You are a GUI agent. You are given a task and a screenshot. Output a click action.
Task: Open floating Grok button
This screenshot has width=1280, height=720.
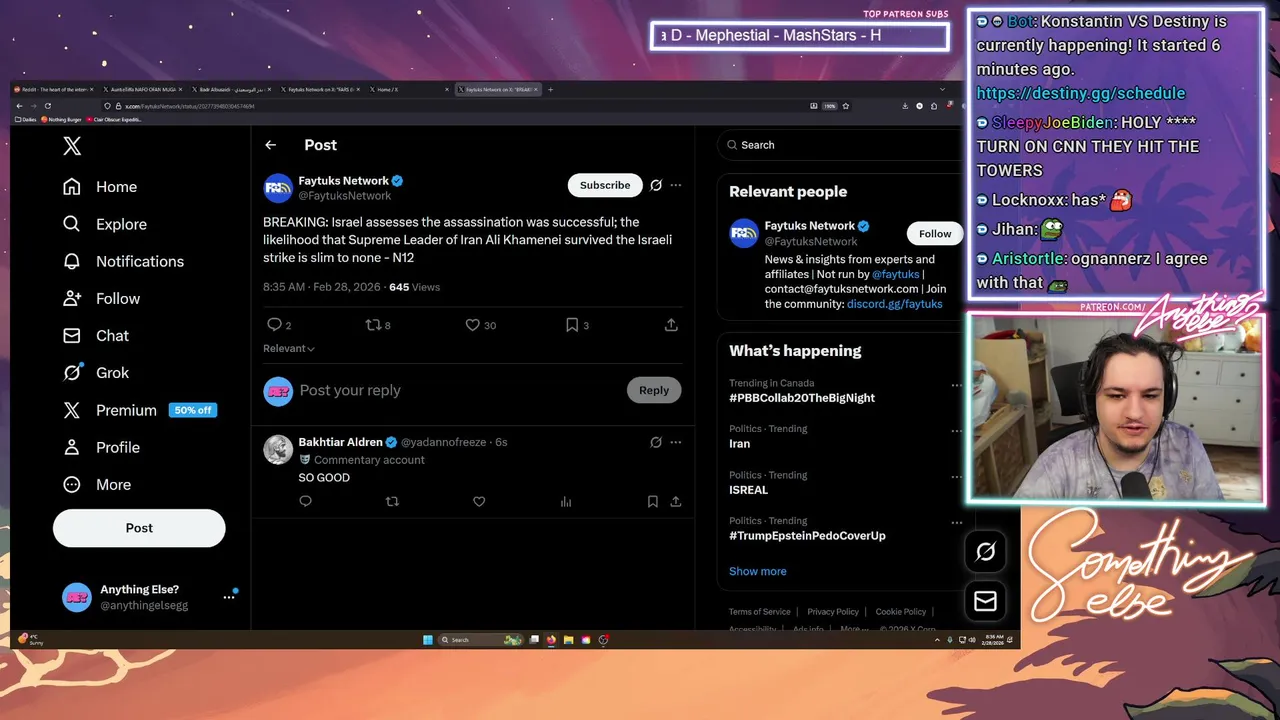985,552
